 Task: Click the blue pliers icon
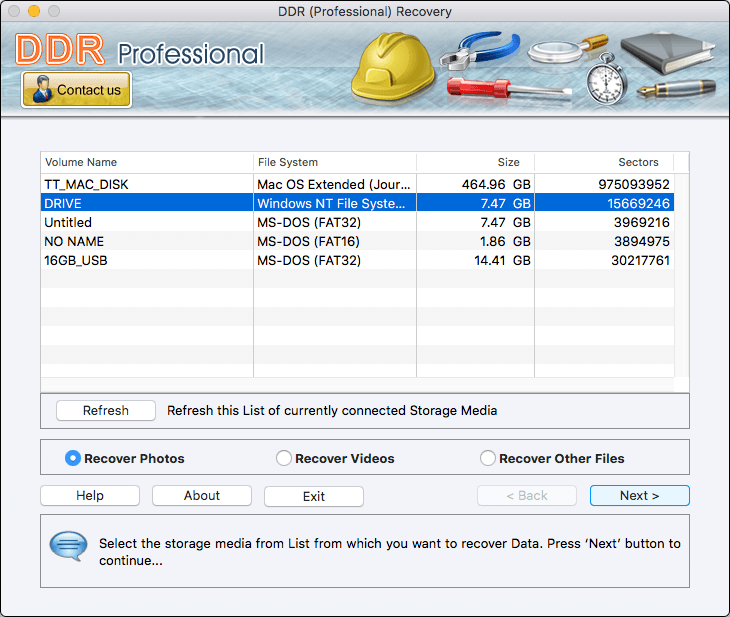click(480, 49)
